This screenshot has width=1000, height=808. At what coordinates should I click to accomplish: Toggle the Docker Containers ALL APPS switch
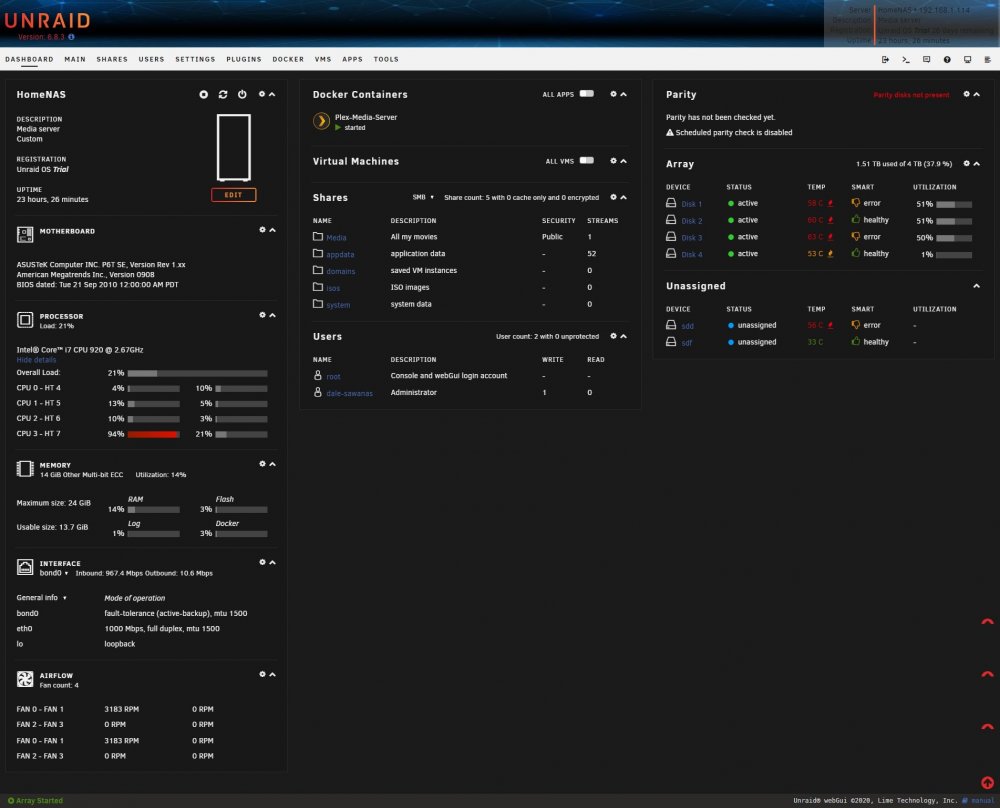587,94
